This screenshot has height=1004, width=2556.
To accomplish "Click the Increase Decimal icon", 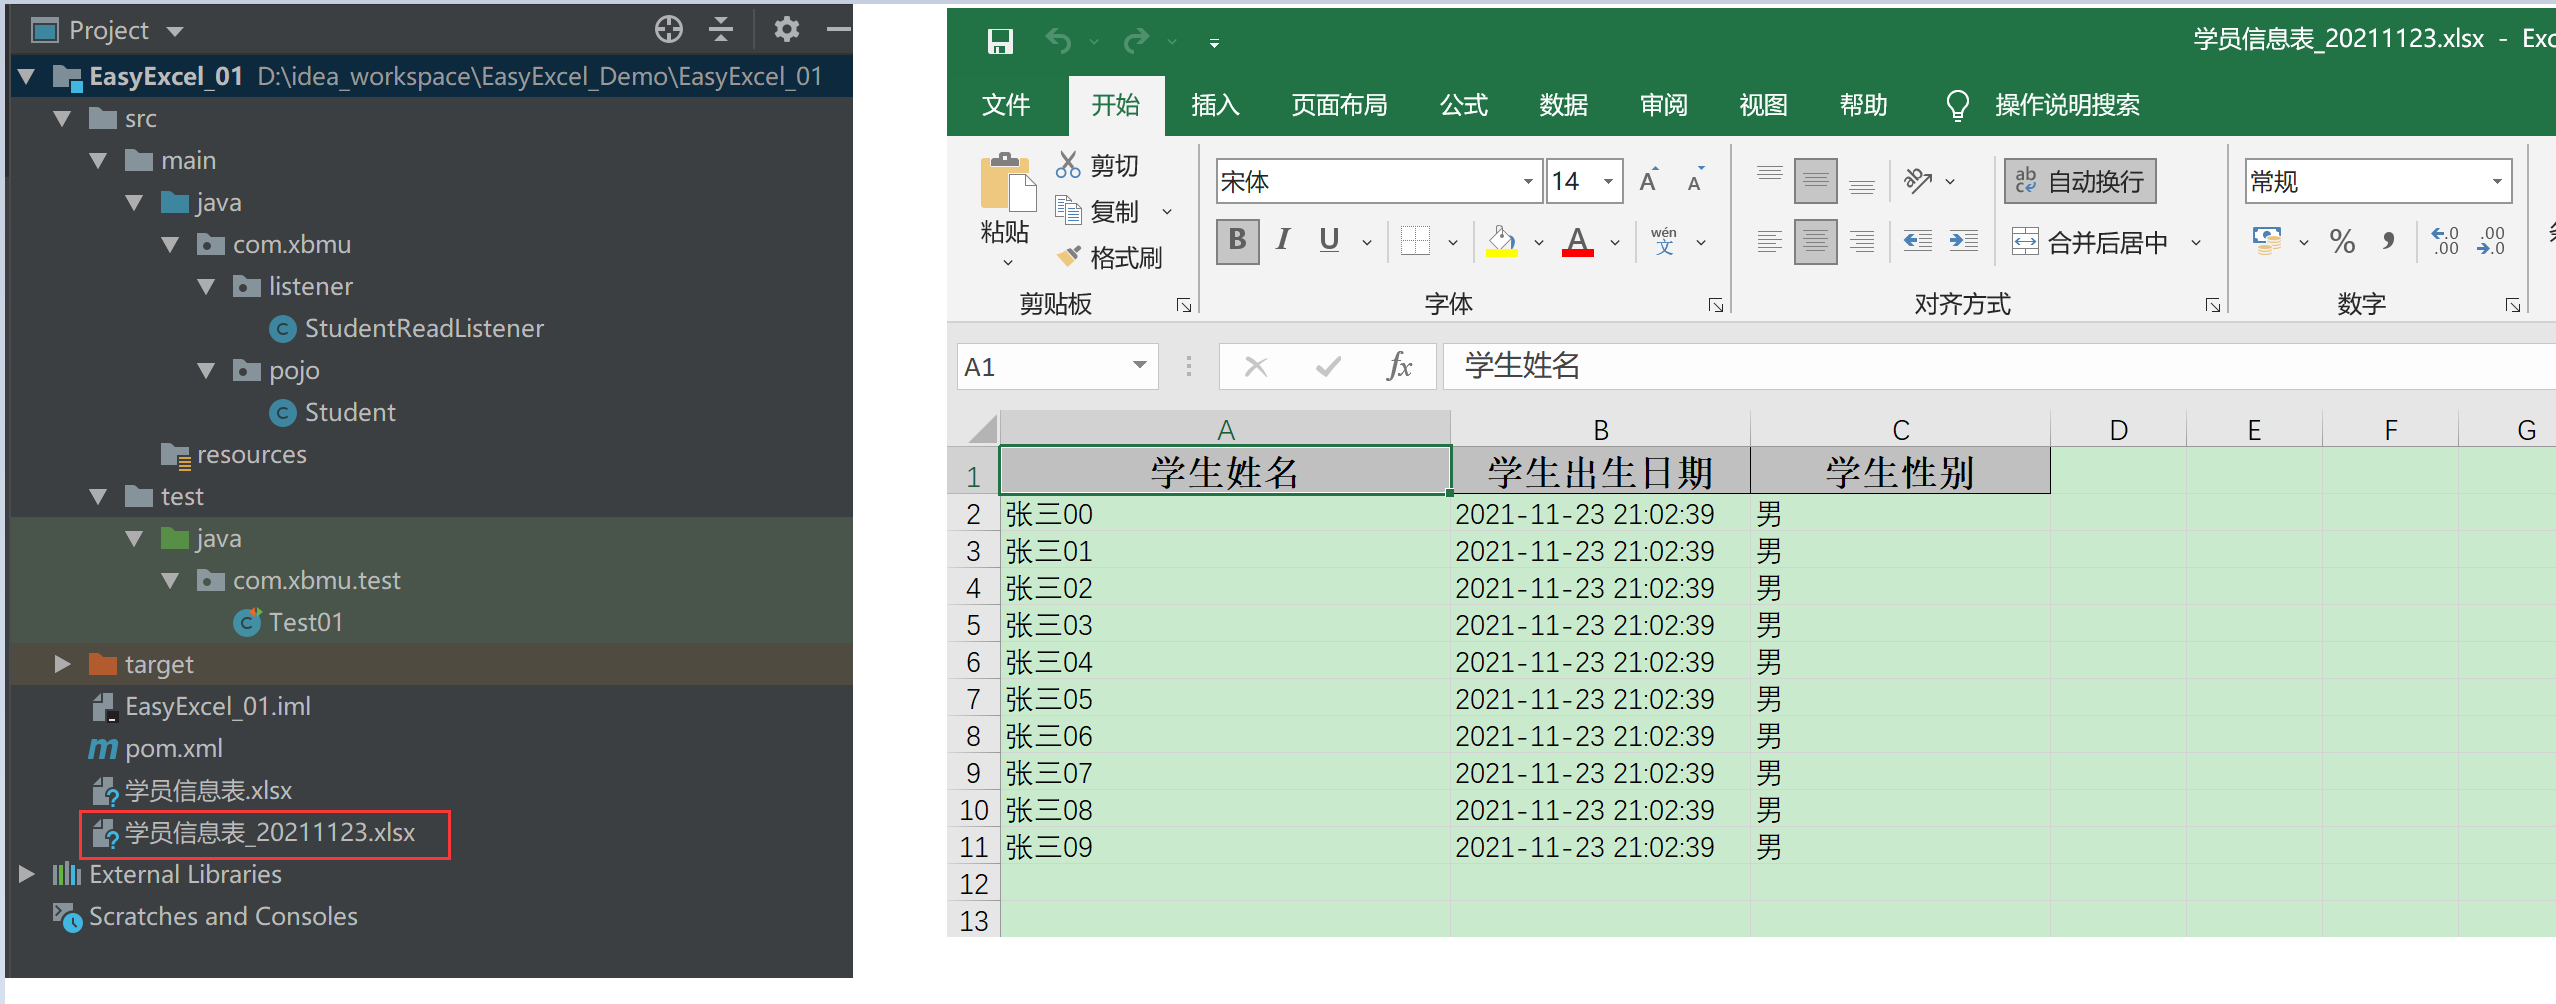I will pos(2446,241).
